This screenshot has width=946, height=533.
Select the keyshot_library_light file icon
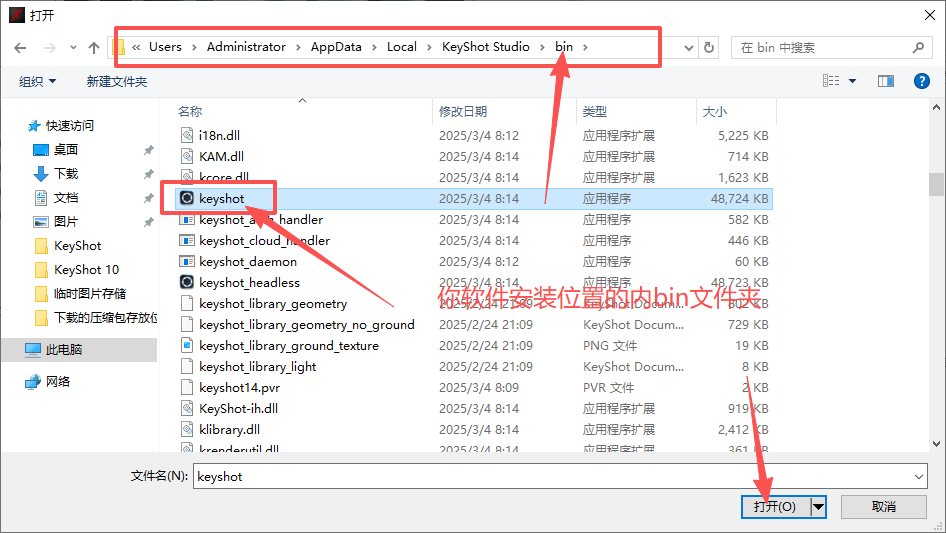click(x=187, y=366)
